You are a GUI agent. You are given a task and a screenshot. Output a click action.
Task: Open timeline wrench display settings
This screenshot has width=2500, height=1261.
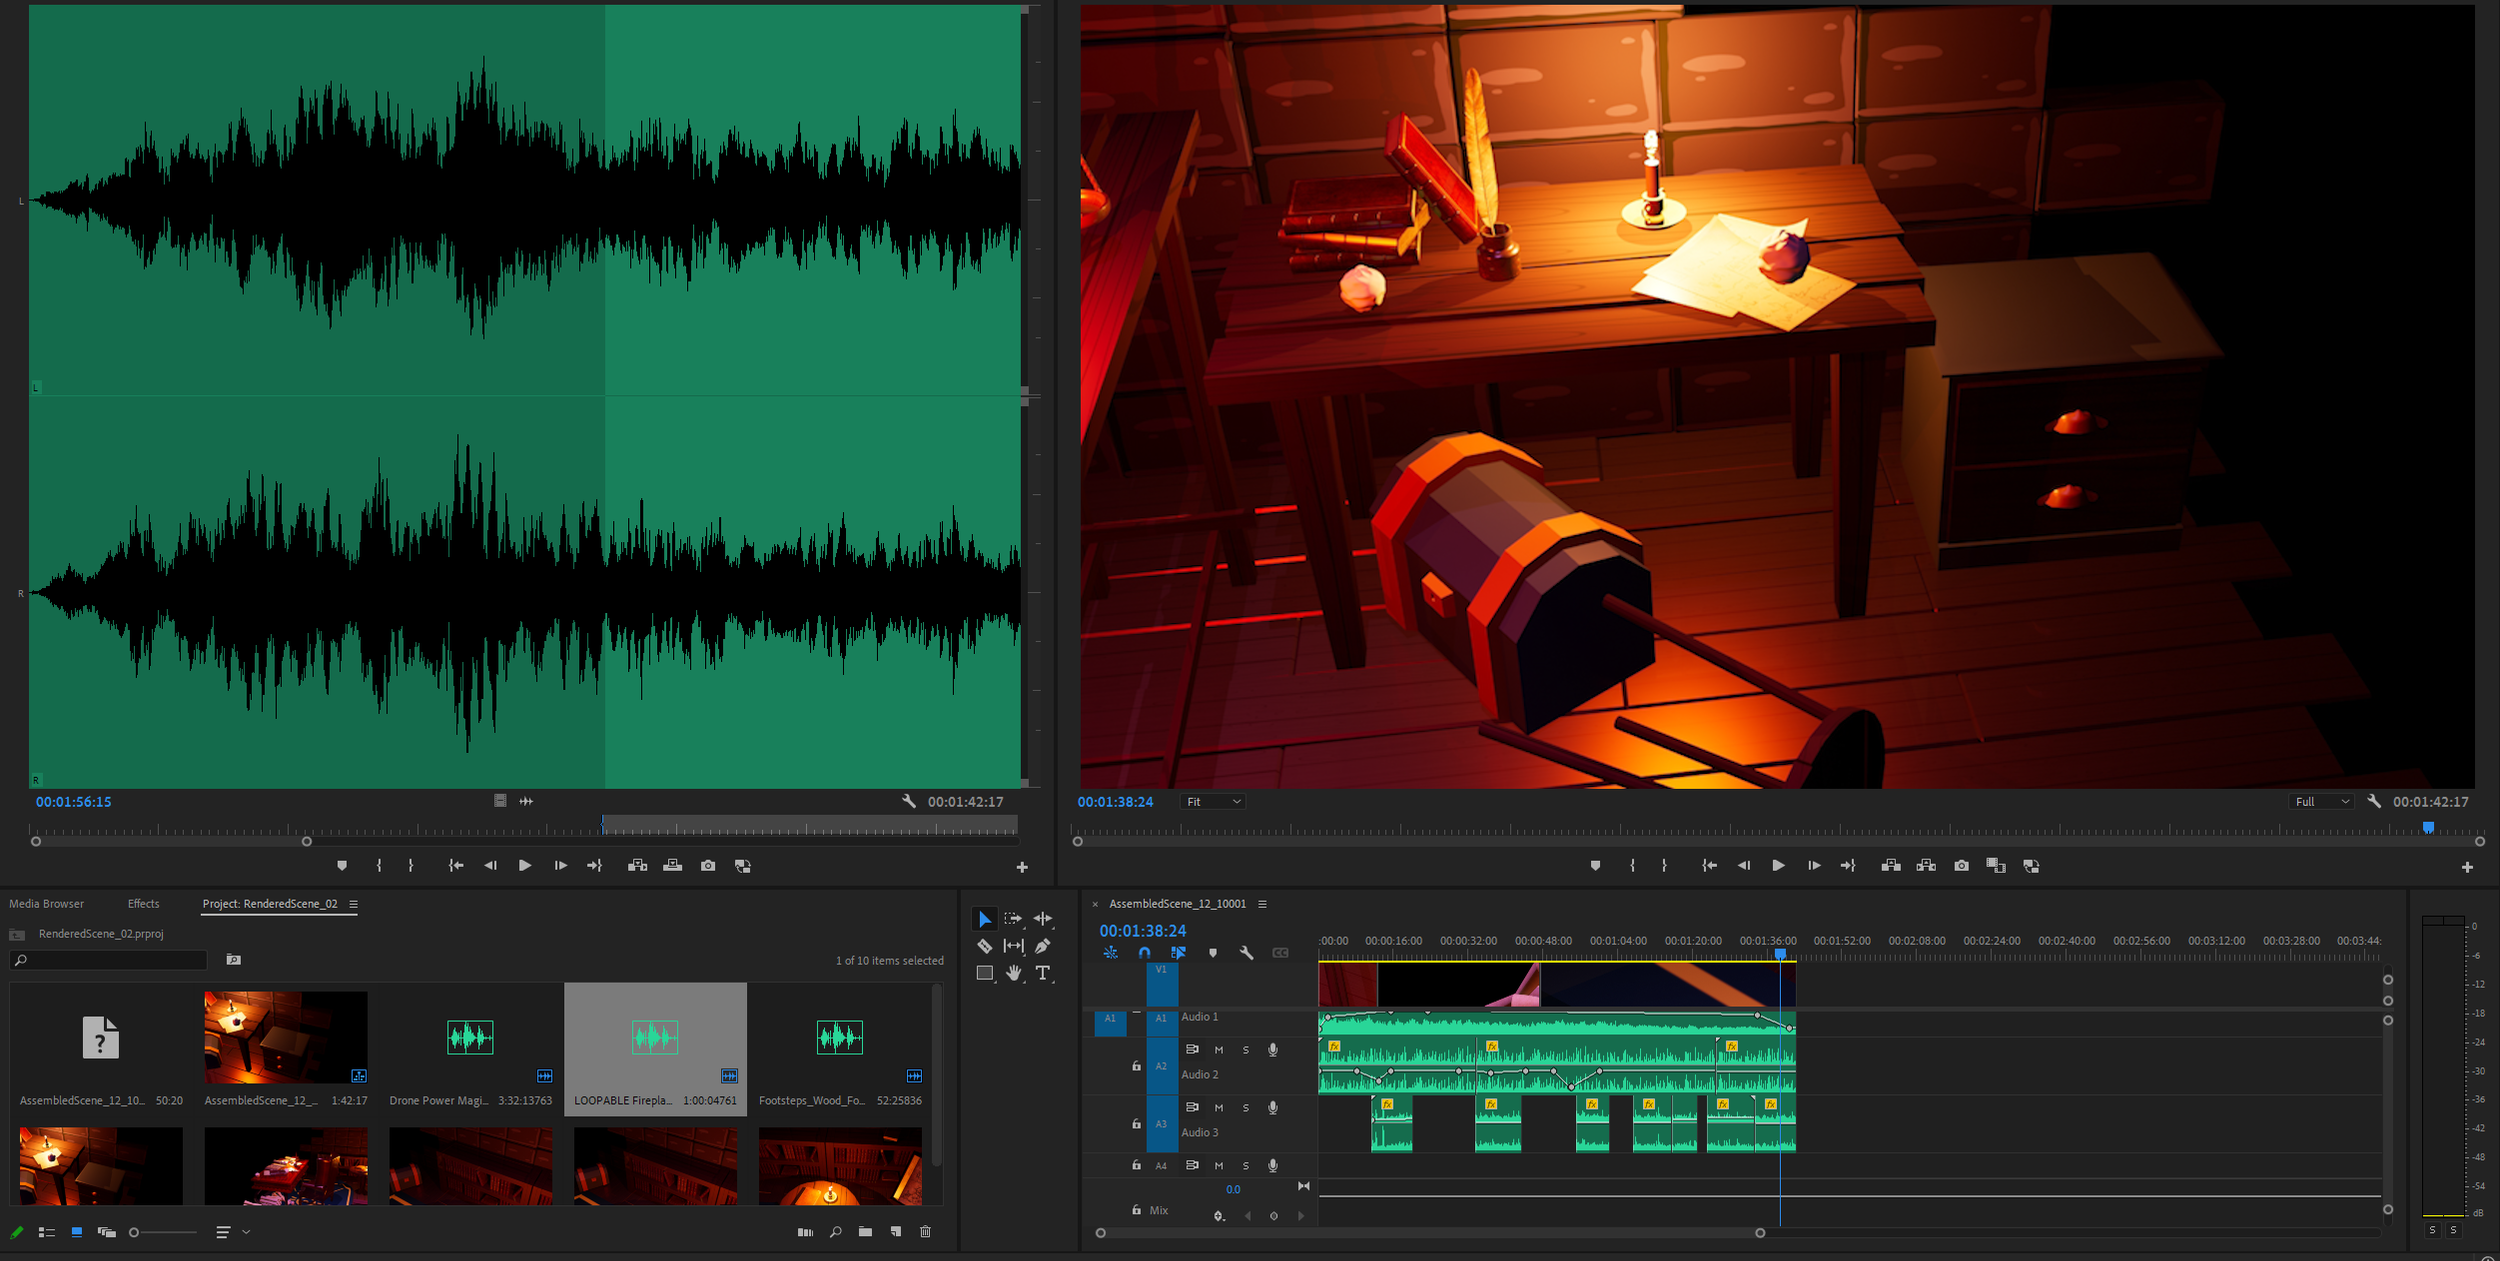click(1246, 953)
